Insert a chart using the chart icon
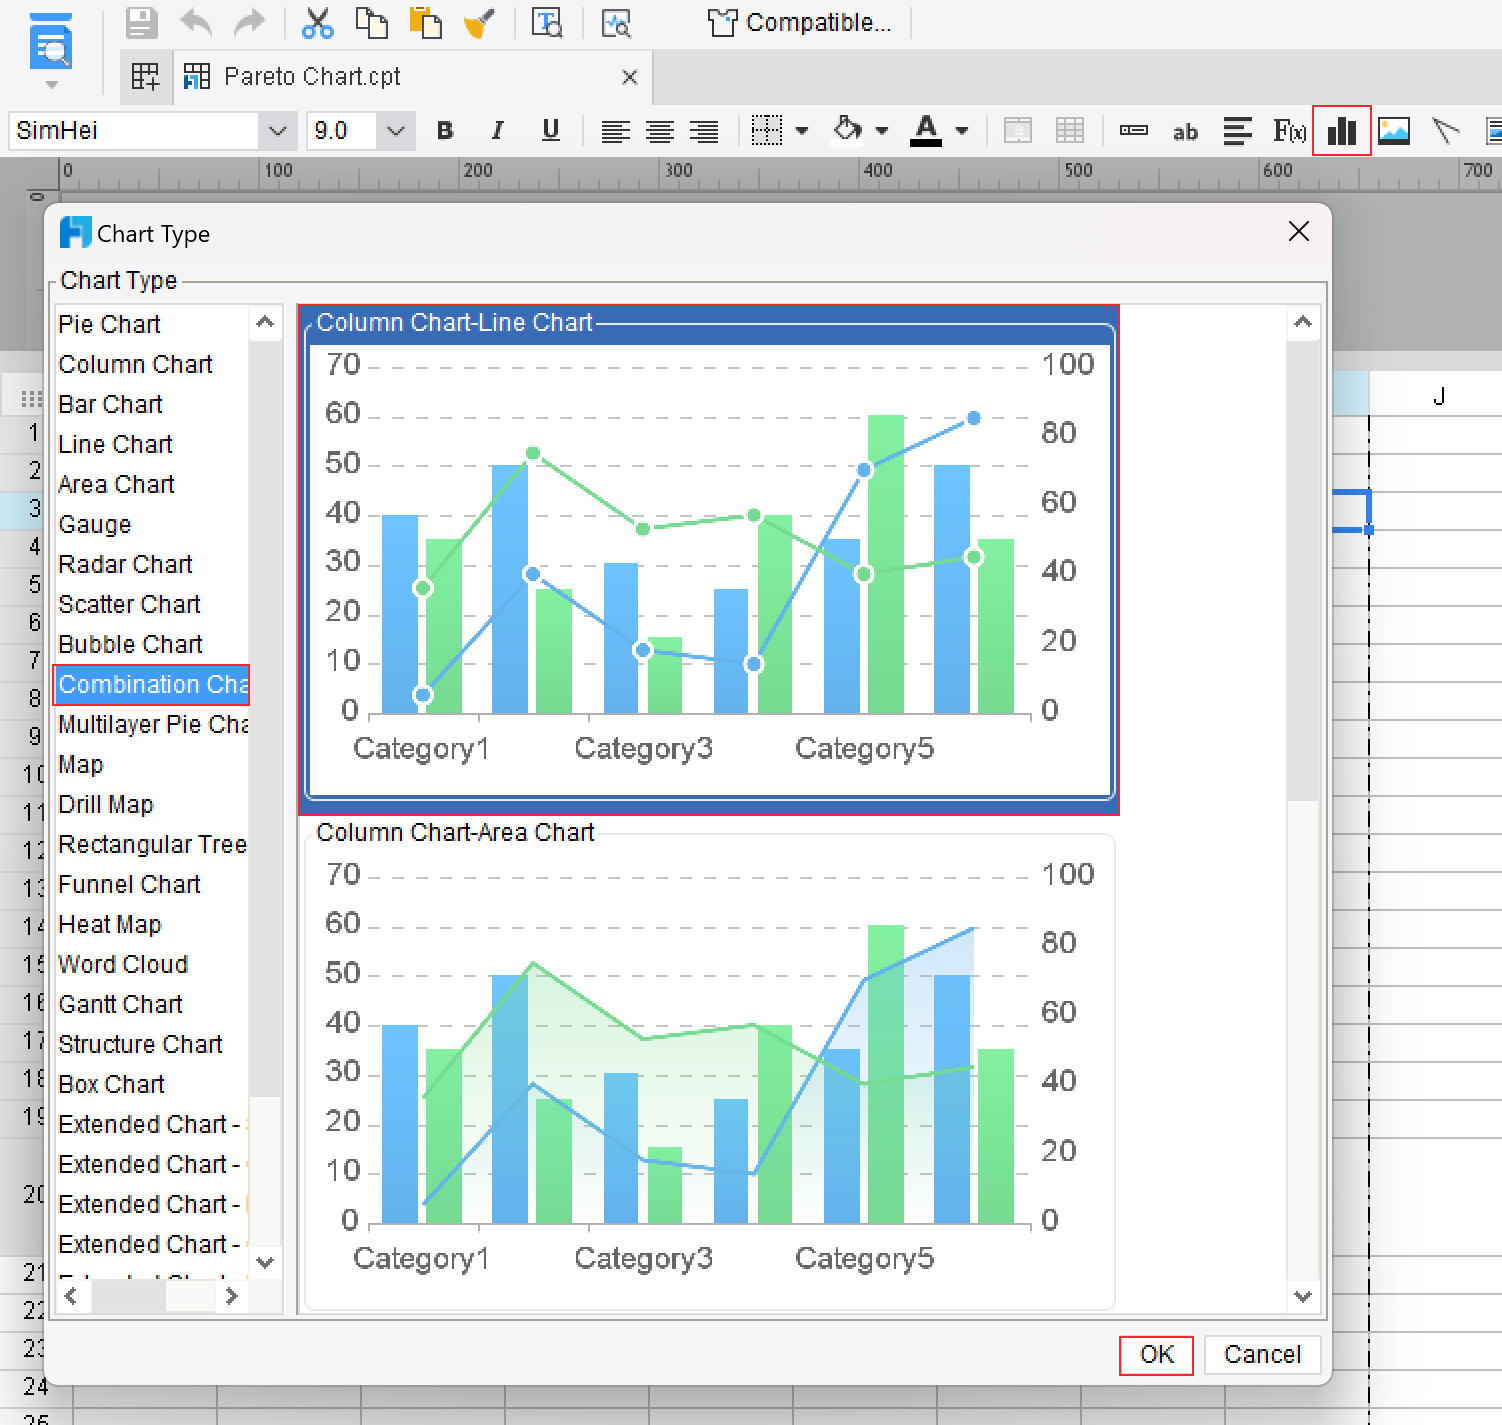Viewport: 1502px width, 1425px height. pyautogui.click(x=1341, y=130)
